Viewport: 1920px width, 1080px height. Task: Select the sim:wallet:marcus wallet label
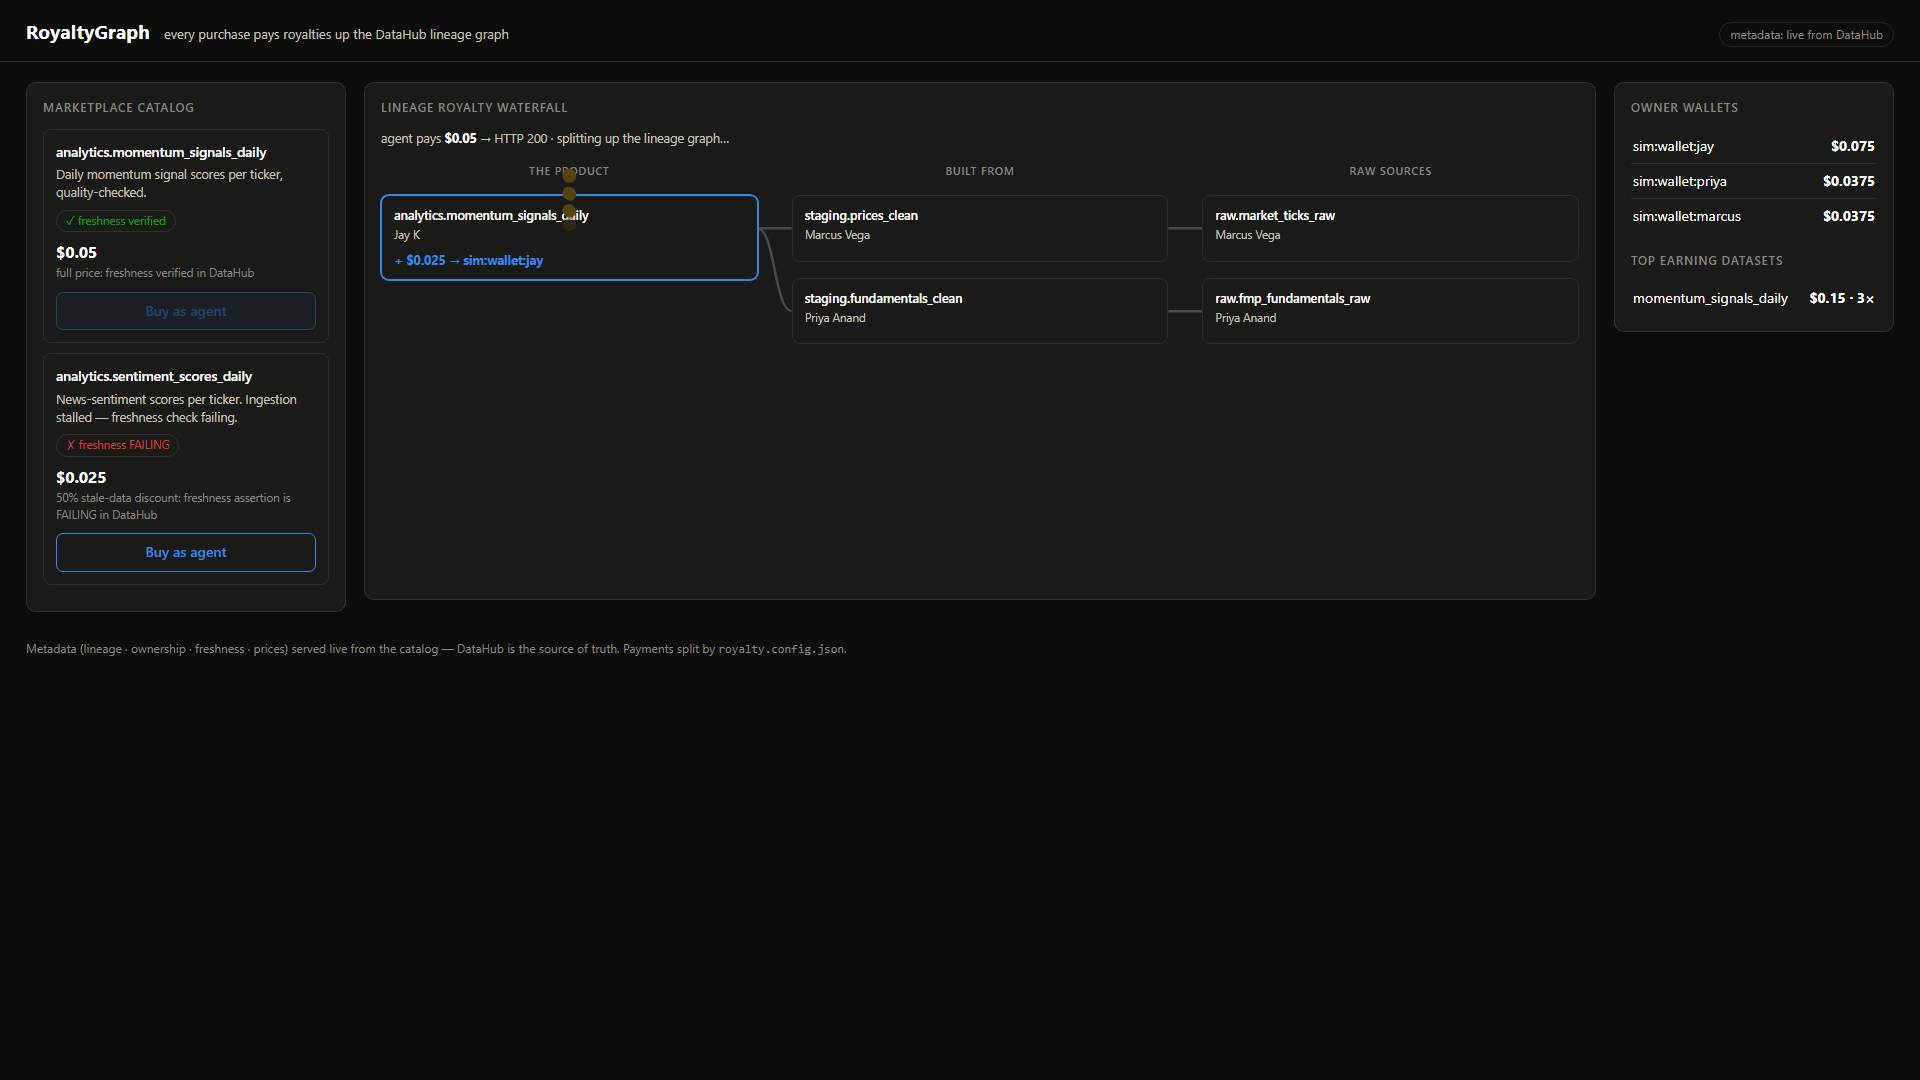tap(1687, 216)
